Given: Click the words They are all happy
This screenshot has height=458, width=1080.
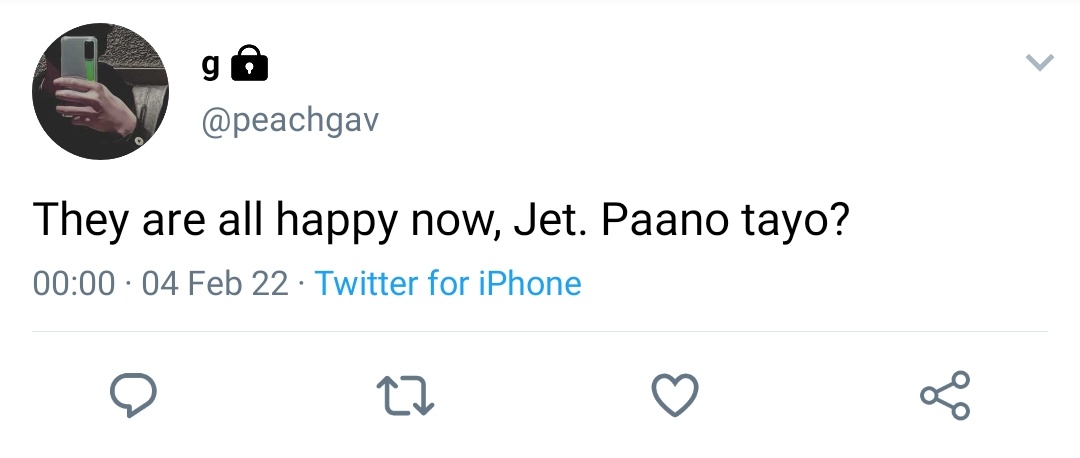Looking at the screenshot, I should pos(215,220).
